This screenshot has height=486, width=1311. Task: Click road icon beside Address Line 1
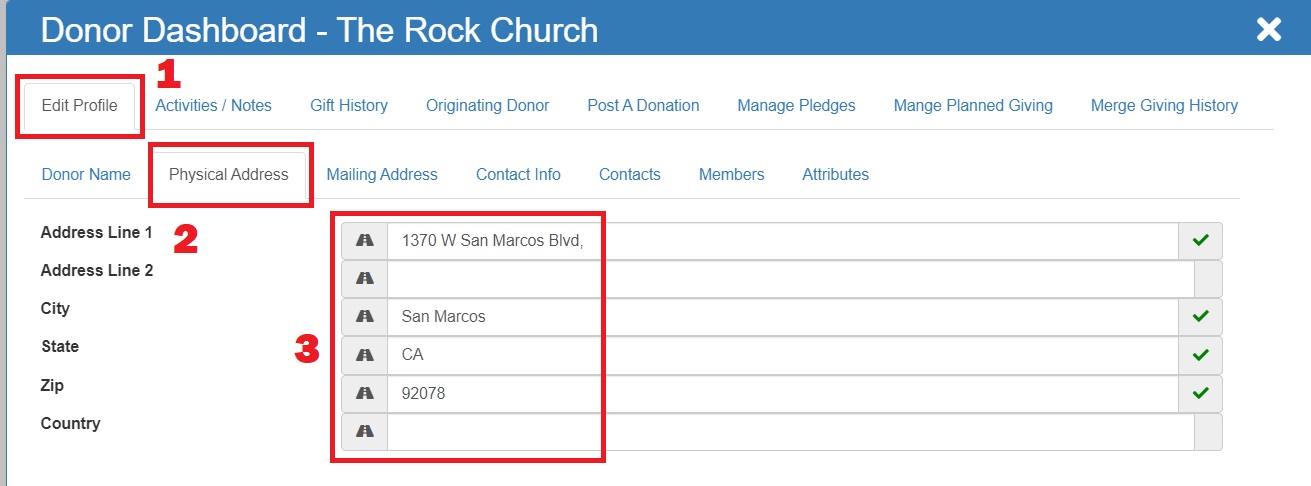coord(365,241)
